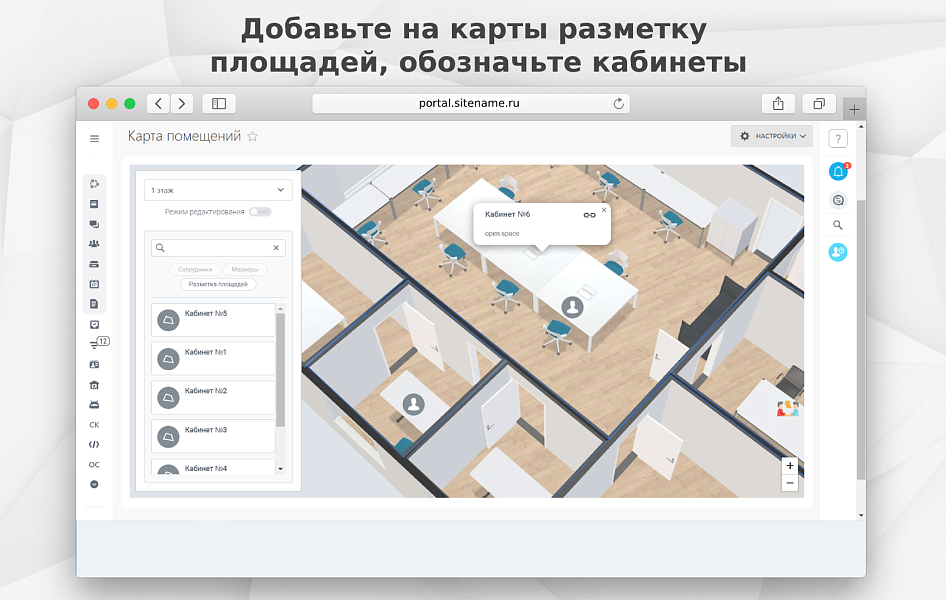Click the tasks checklist icon in left sidebar
The image size is (946, 600).
(x=94, y=323)
